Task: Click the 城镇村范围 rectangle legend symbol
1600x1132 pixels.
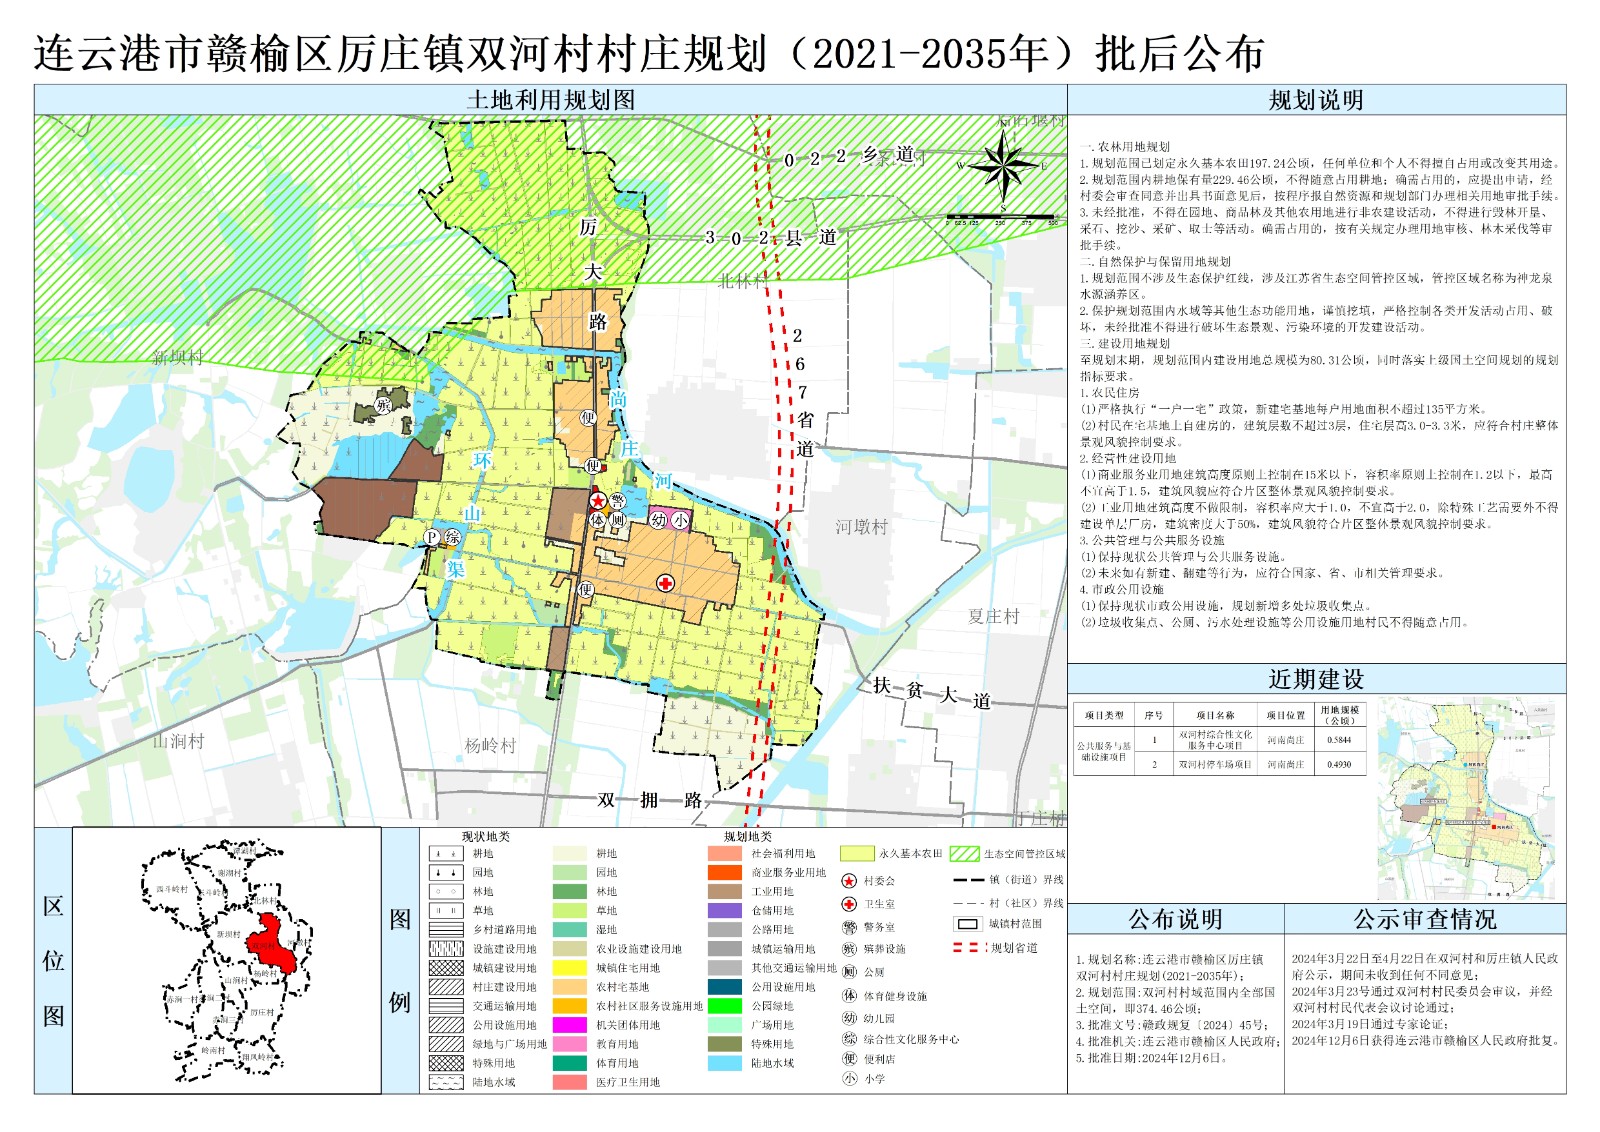Action: pos(967,924)
